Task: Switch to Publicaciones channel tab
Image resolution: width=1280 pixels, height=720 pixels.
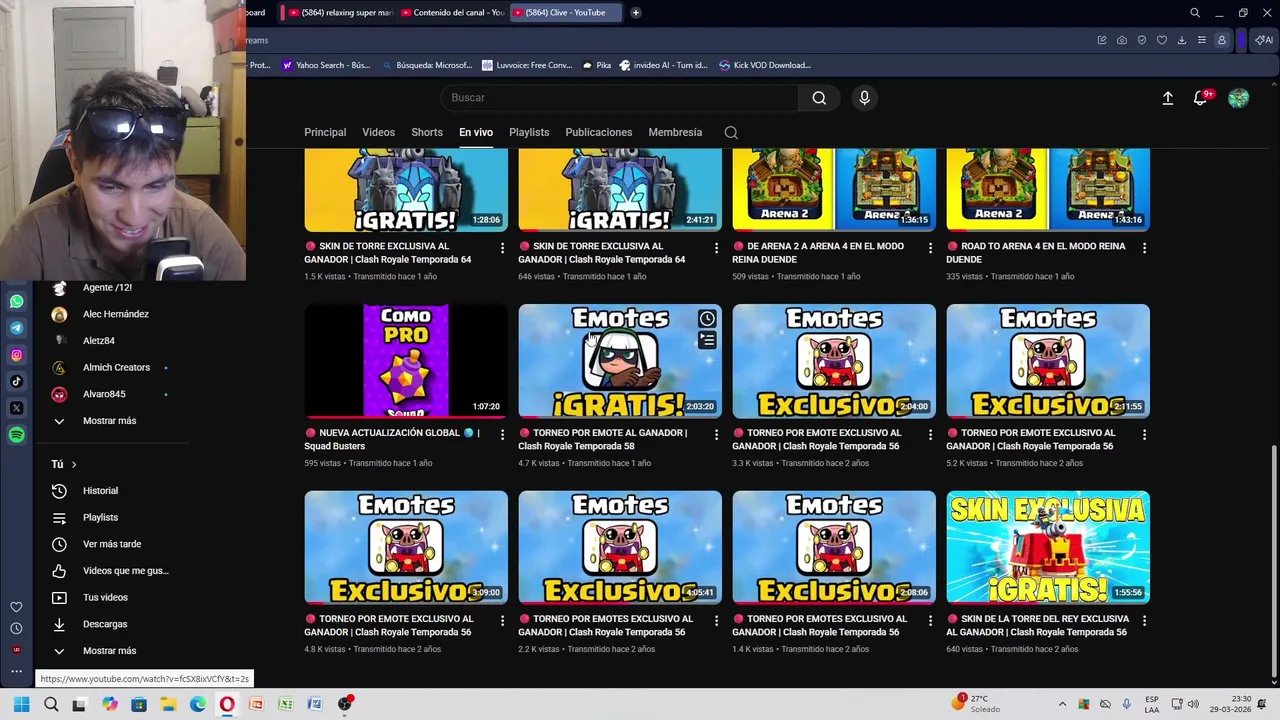Action: pos(599,132)
